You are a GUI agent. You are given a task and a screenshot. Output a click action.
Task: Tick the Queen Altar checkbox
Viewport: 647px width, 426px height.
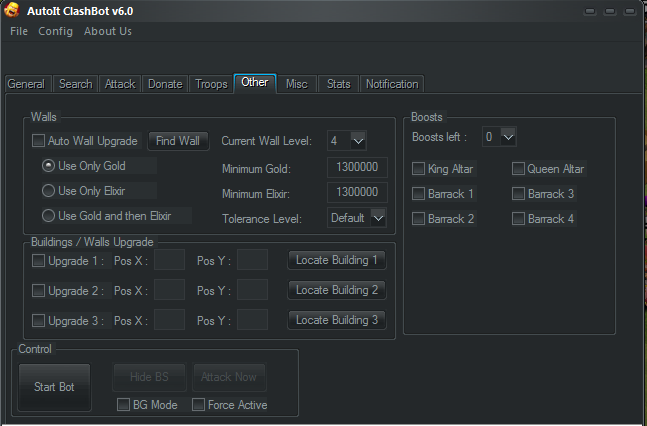pos(518,168)
